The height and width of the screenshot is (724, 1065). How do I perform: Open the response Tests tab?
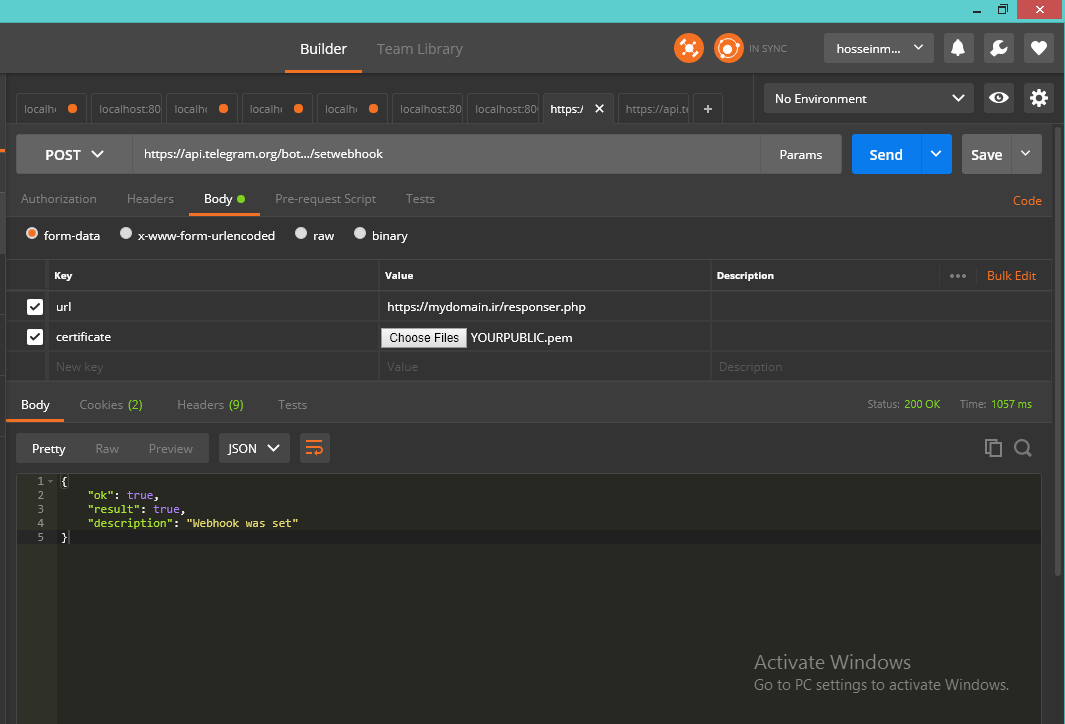293,405
